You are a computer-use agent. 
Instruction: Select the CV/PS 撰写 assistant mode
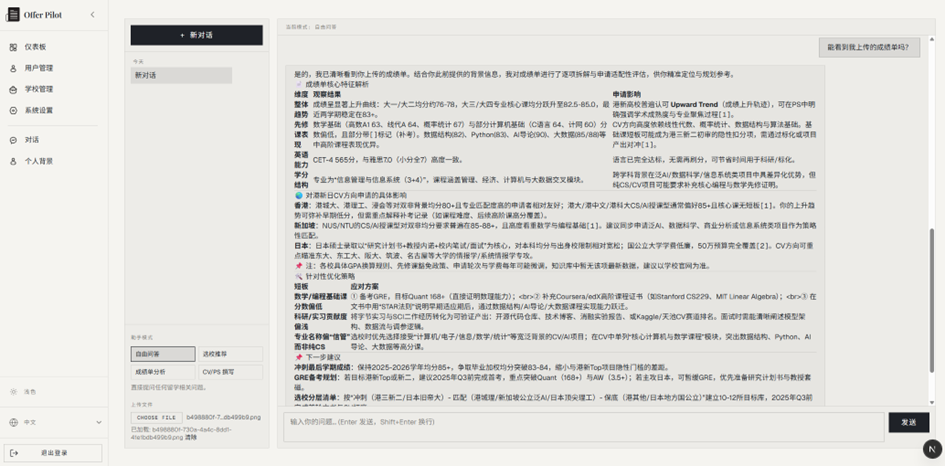click(x=230, y=372)
